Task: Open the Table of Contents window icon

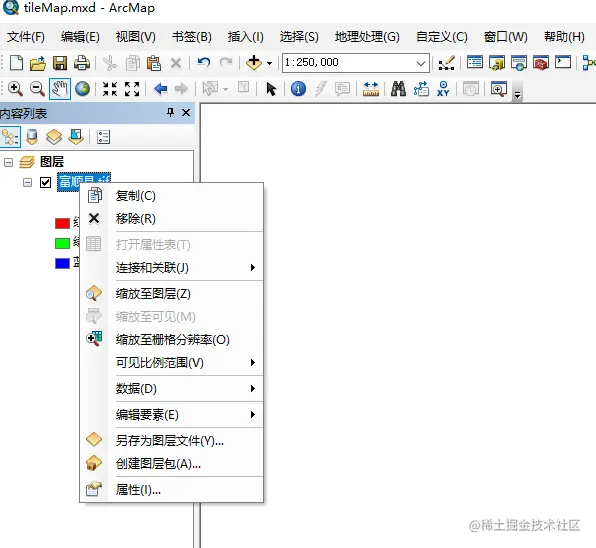Action: tap(475, 62)
